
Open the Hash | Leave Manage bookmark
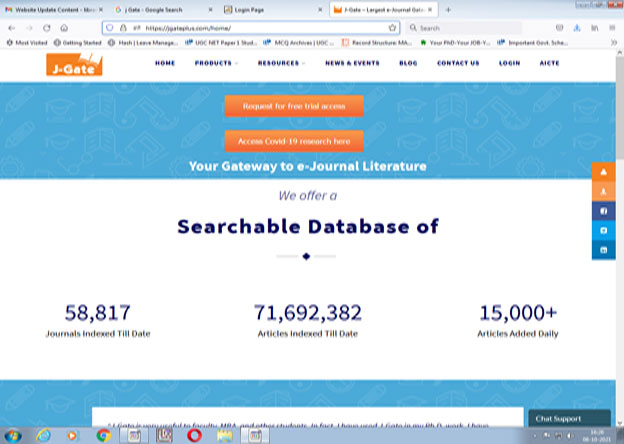[x=143, y=43]
